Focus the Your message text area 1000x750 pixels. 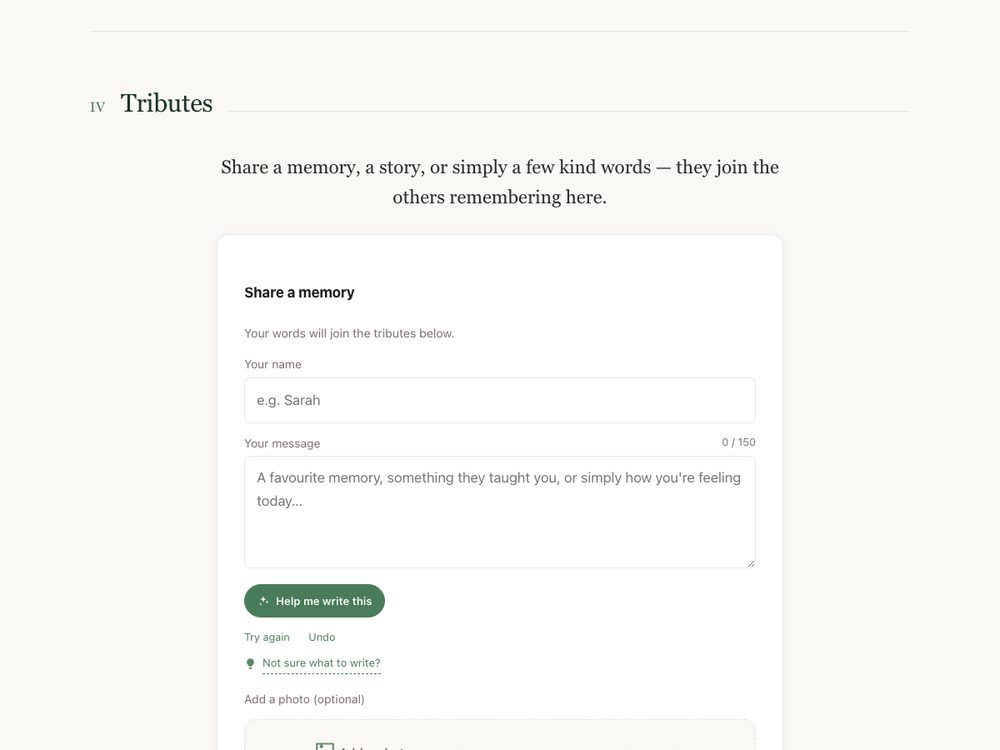point(500,512)
